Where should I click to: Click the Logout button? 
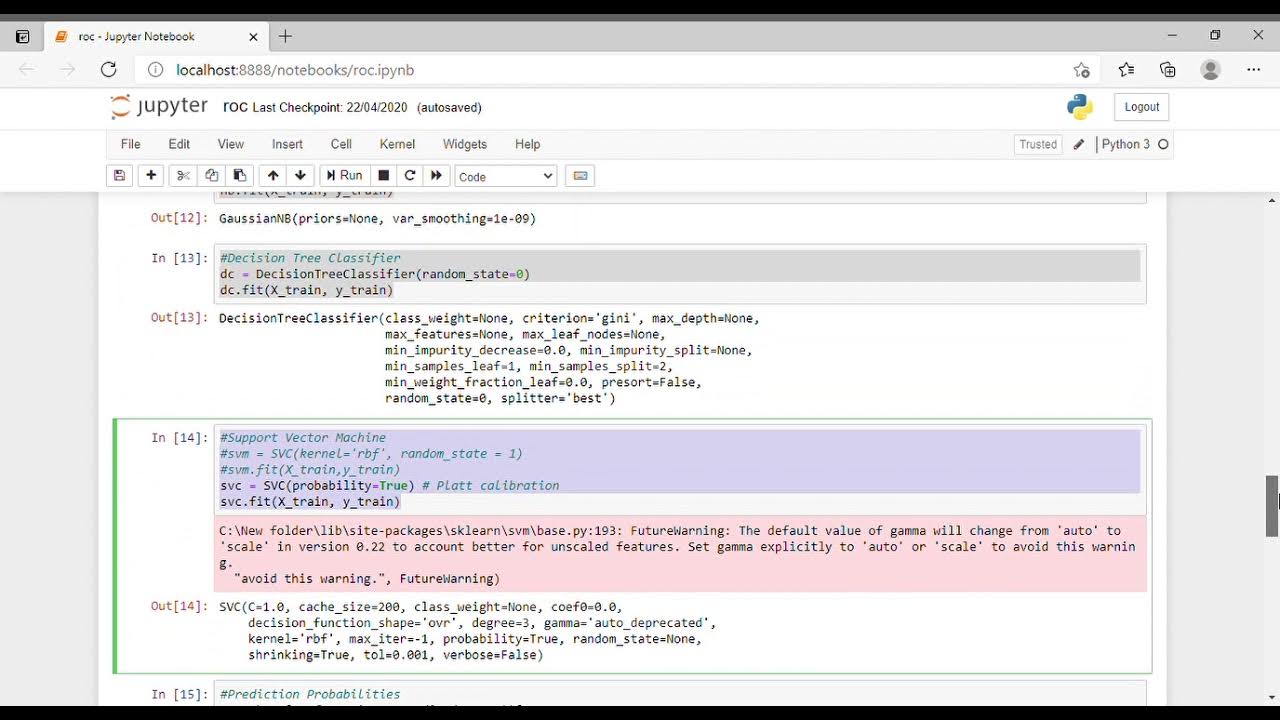pyautogui.click(x=1142, y=107)
